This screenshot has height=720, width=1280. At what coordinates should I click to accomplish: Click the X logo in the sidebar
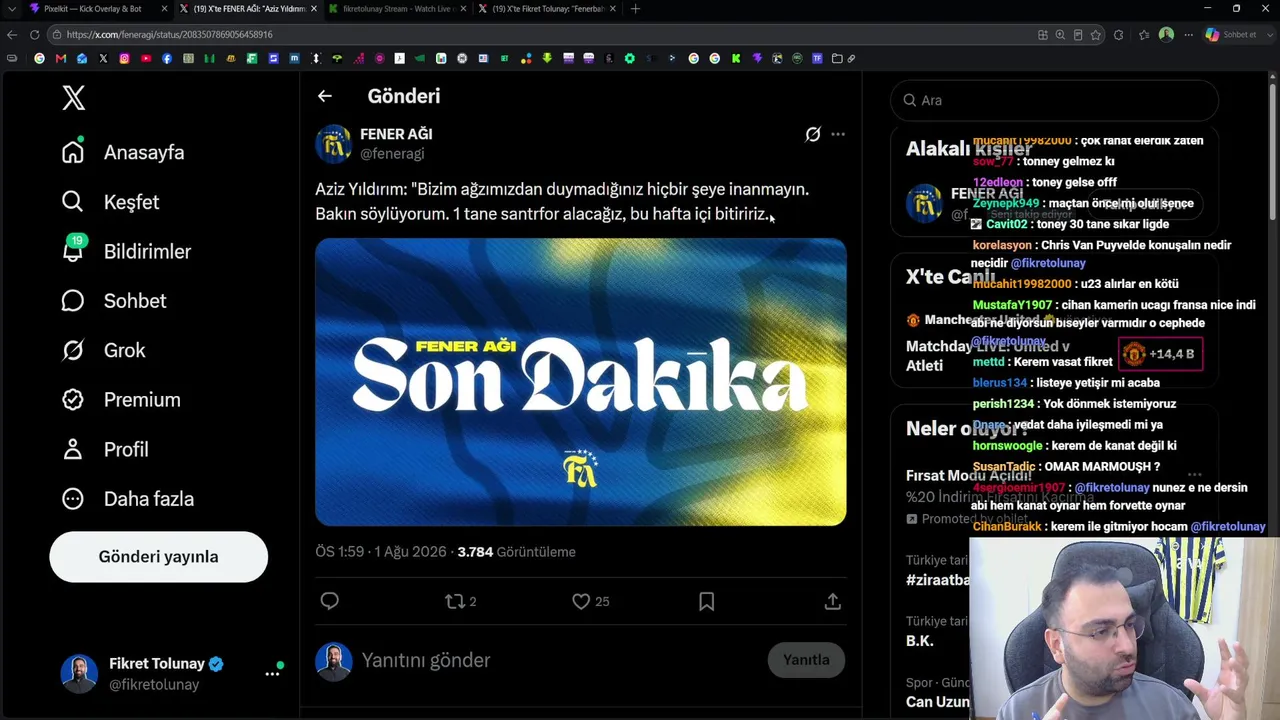tap(73, 98)
